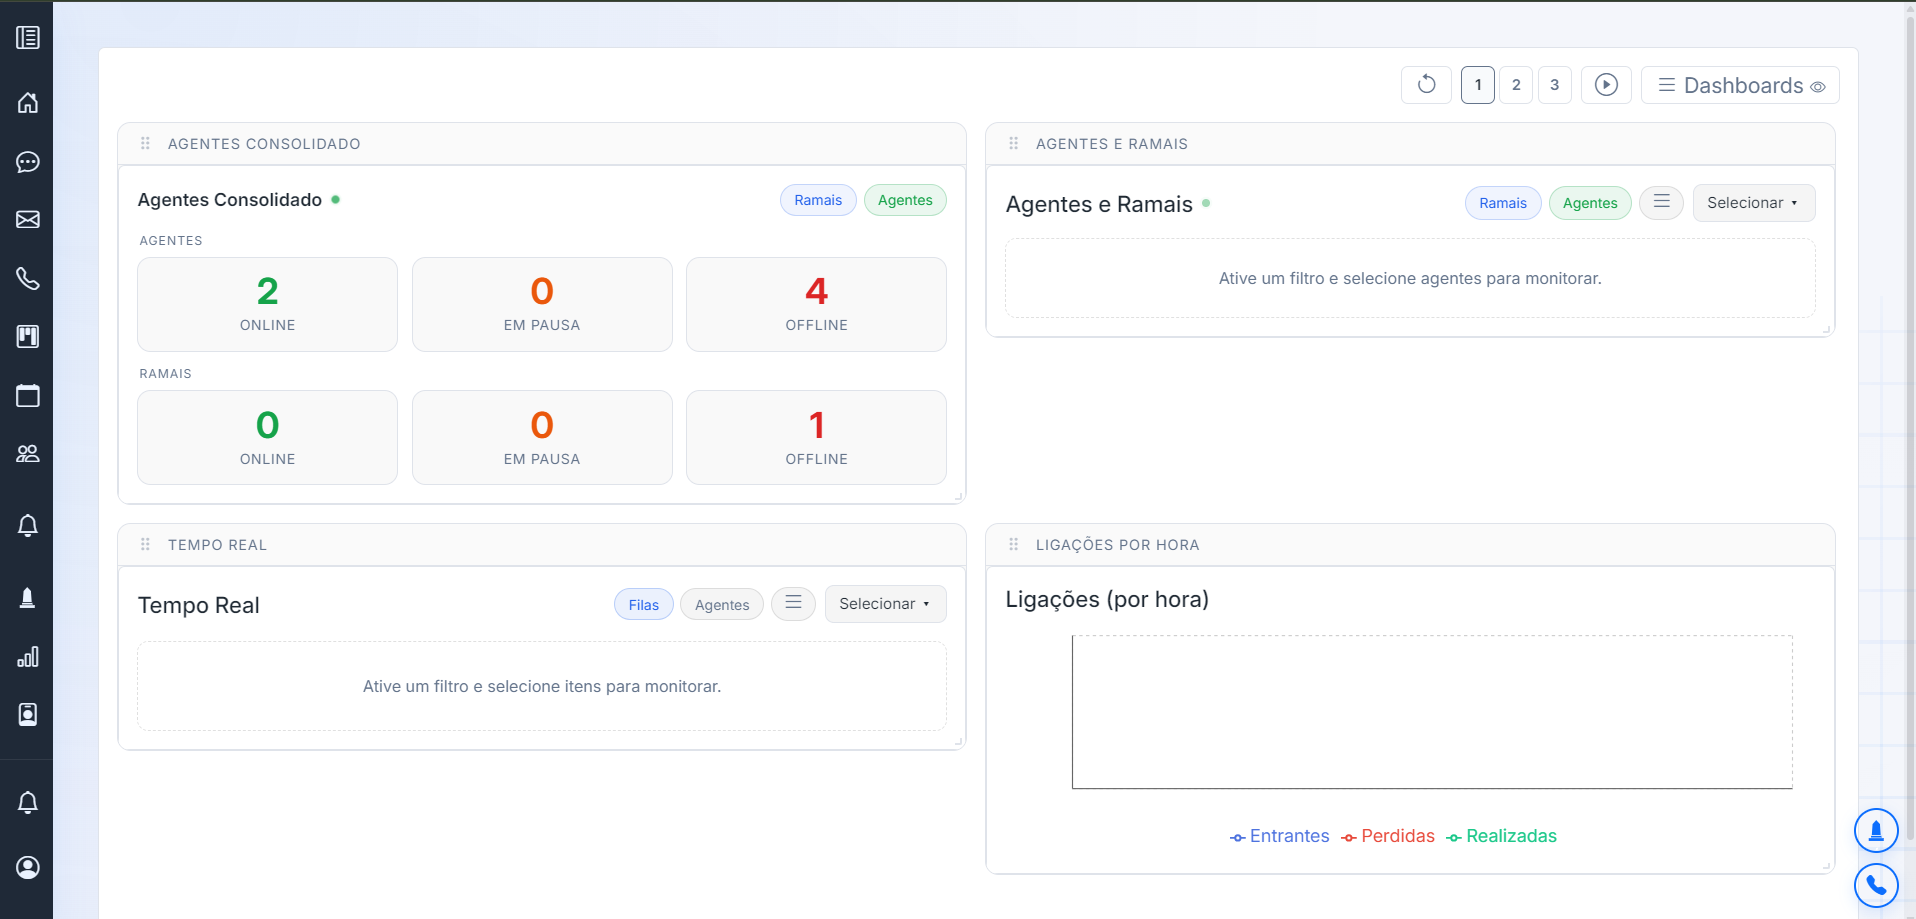
Task: Open calendar icon in sidebar
Action: [x=28, y=395]
